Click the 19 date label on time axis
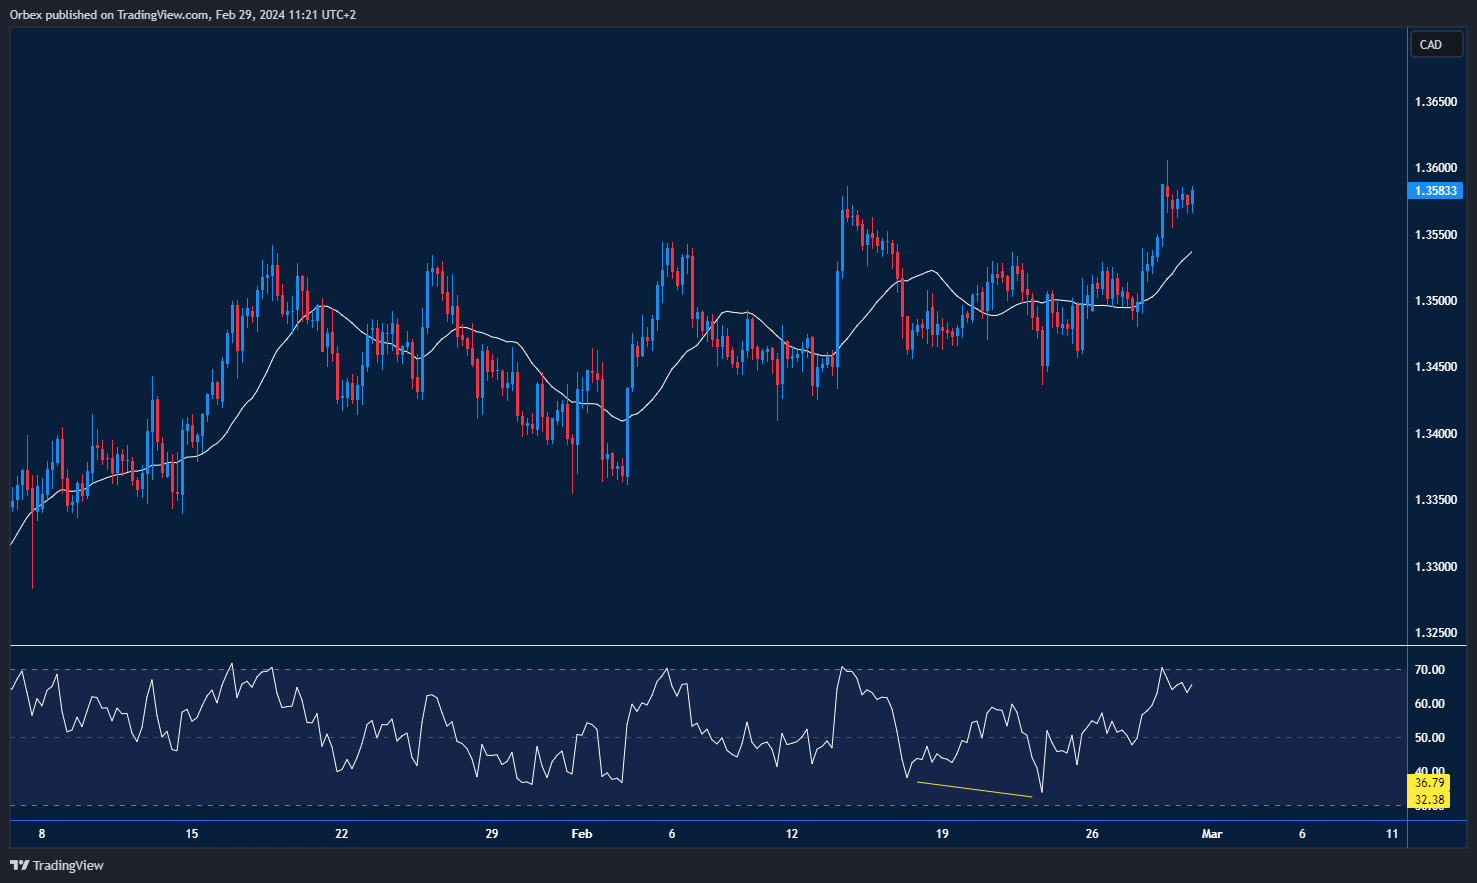 click(942, 834)
